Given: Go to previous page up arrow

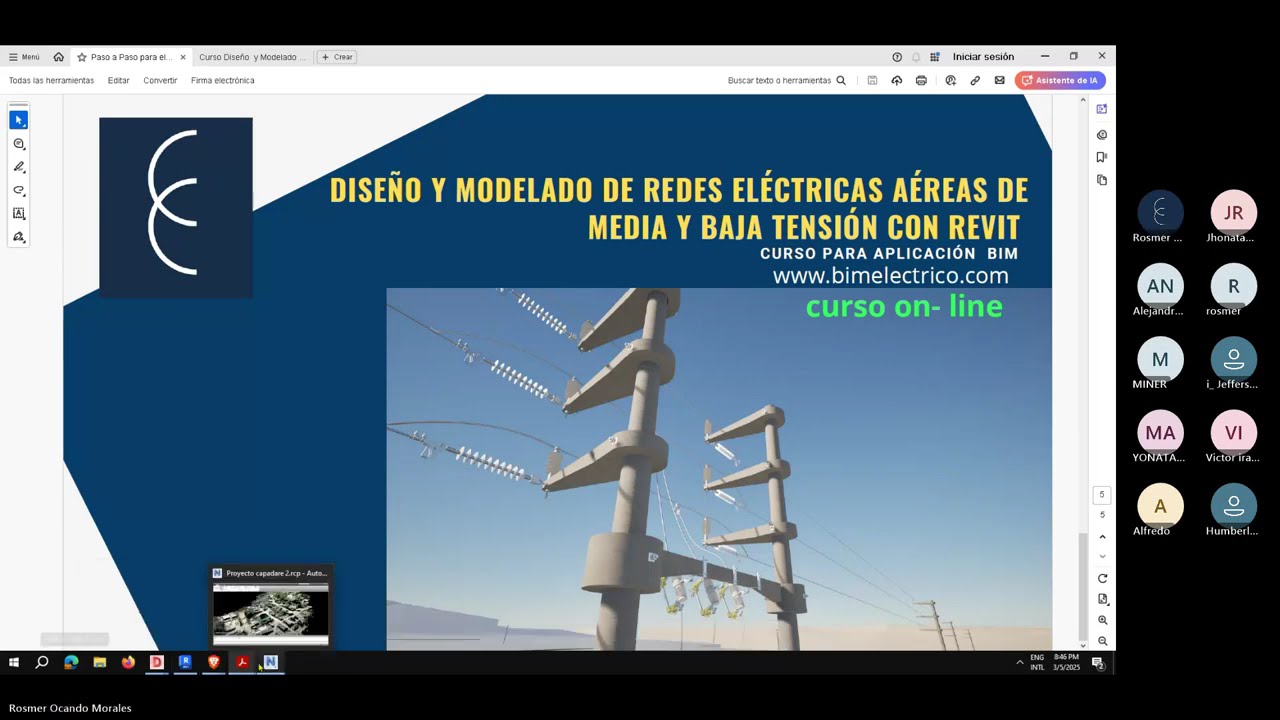Looking at the screenshot, I should tap(1103, 537).
